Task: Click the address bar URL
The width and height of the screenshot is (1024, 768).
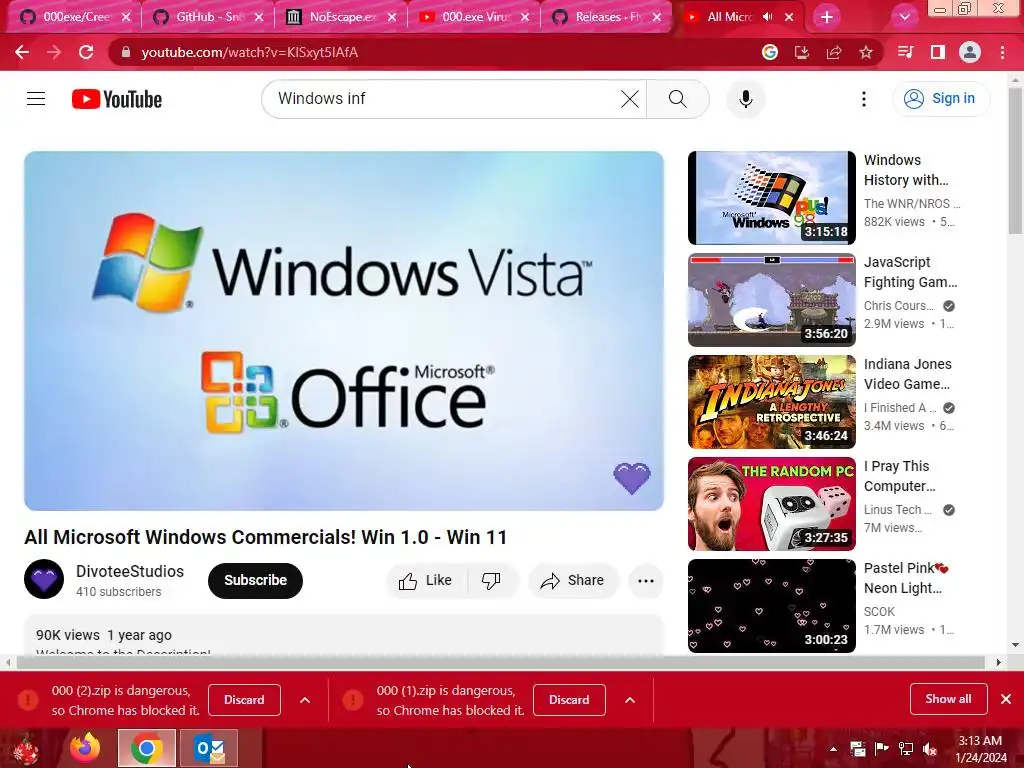Action: point(249,52)
